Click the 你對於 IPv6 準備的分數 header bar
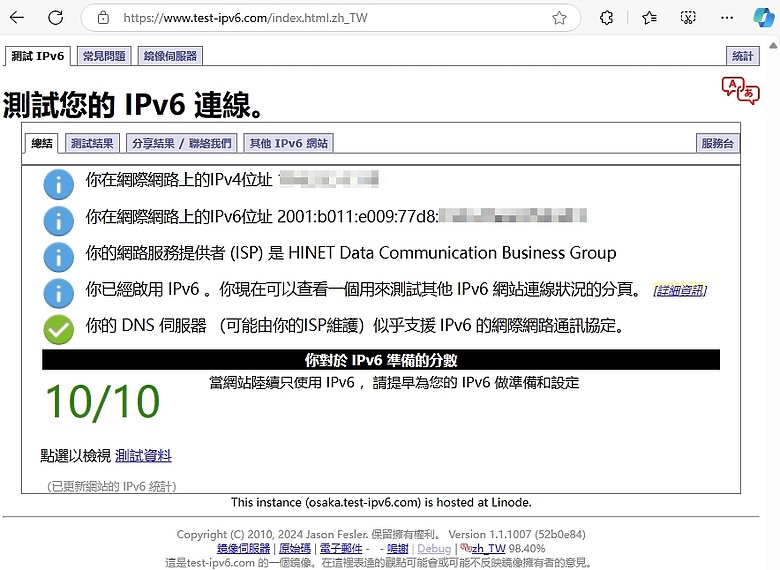 (x=381, y=360)
